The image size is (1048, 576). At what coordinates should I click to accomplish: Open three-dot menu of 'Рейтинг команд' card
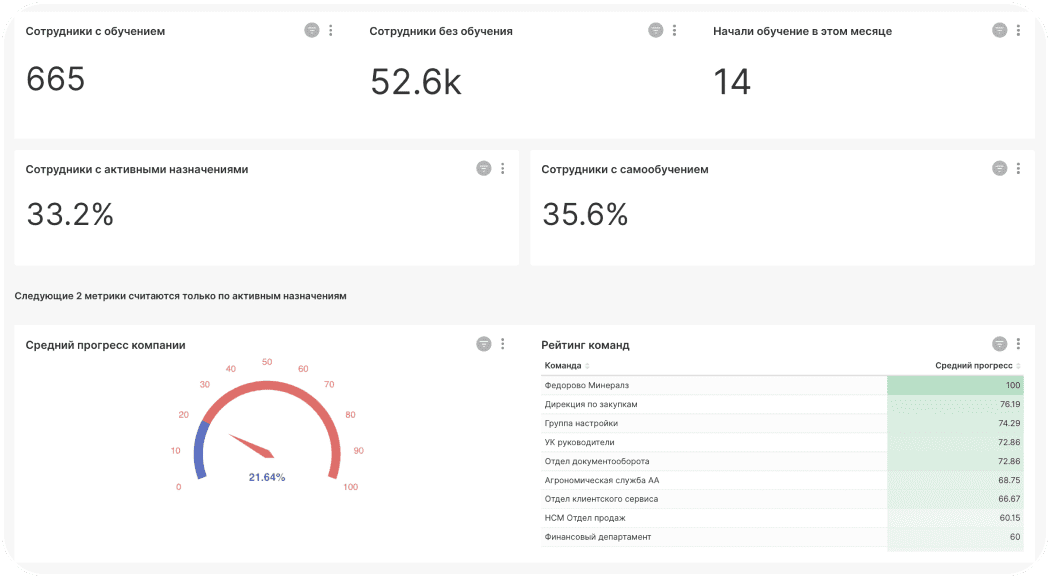[1018, 343]
